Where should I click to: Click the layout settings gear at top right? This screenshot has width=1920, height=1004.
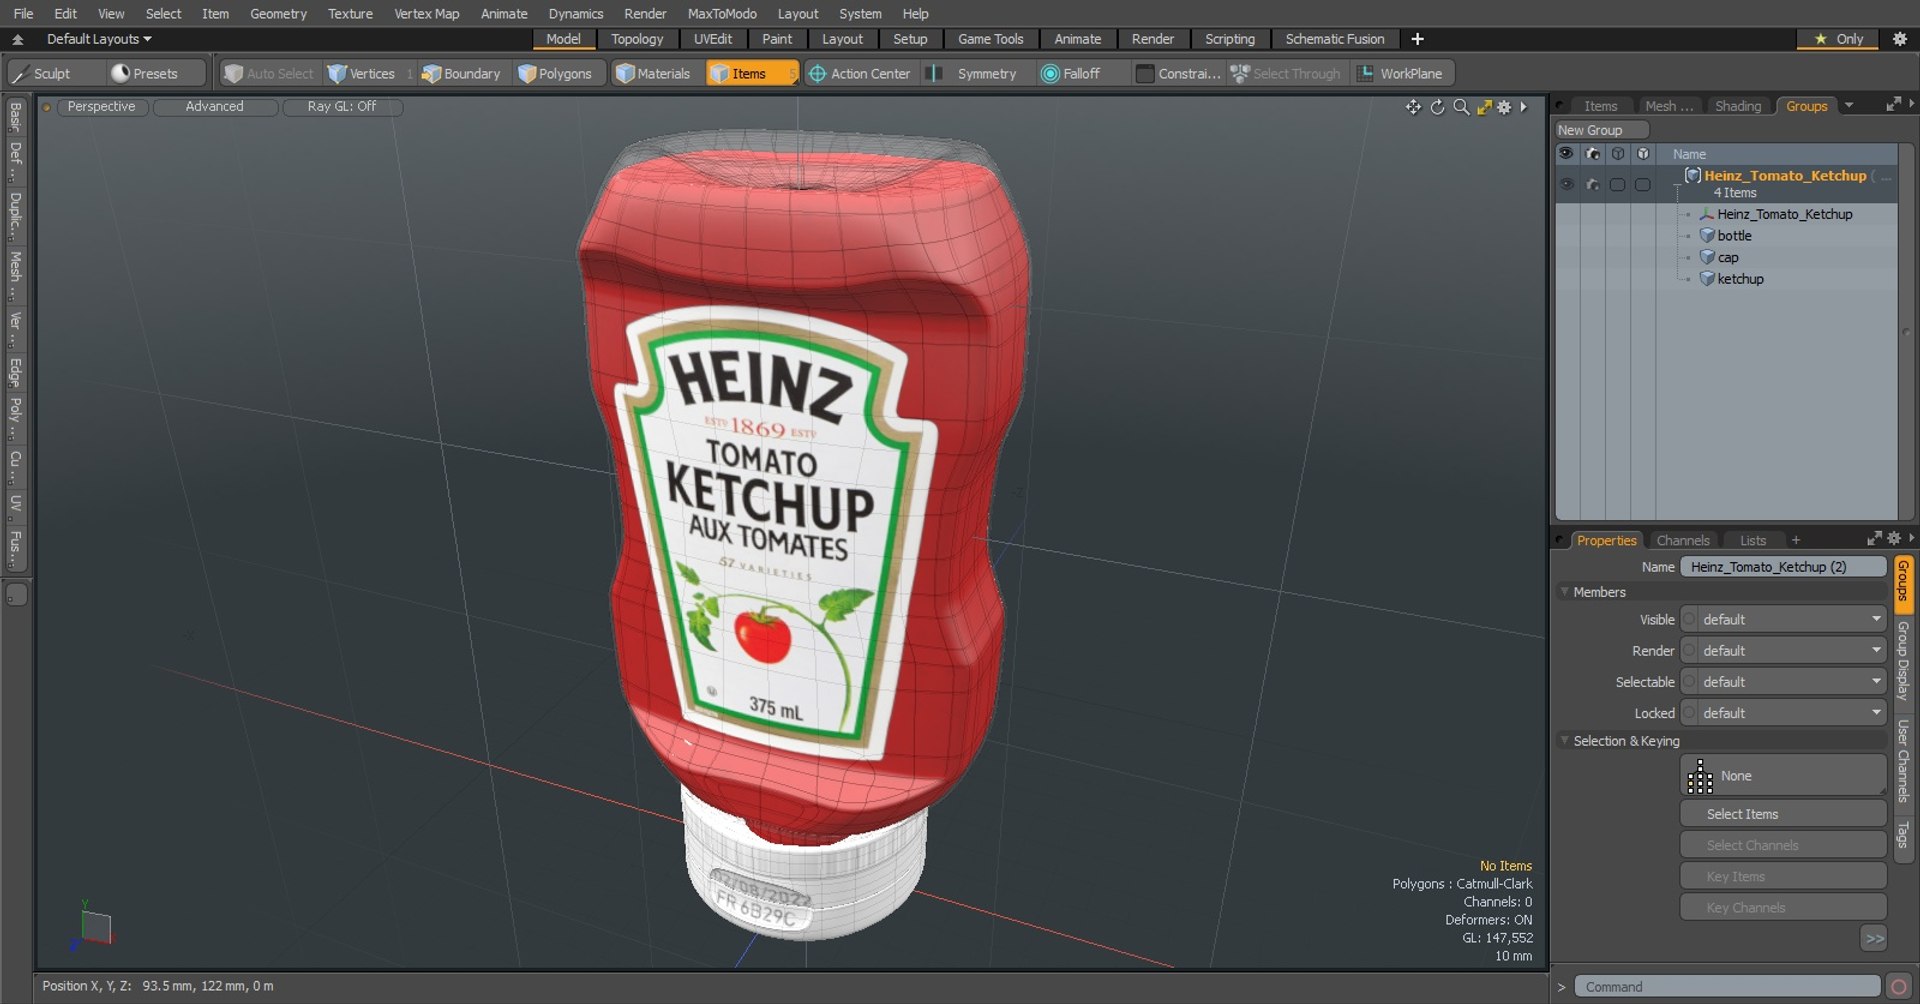1900,39
